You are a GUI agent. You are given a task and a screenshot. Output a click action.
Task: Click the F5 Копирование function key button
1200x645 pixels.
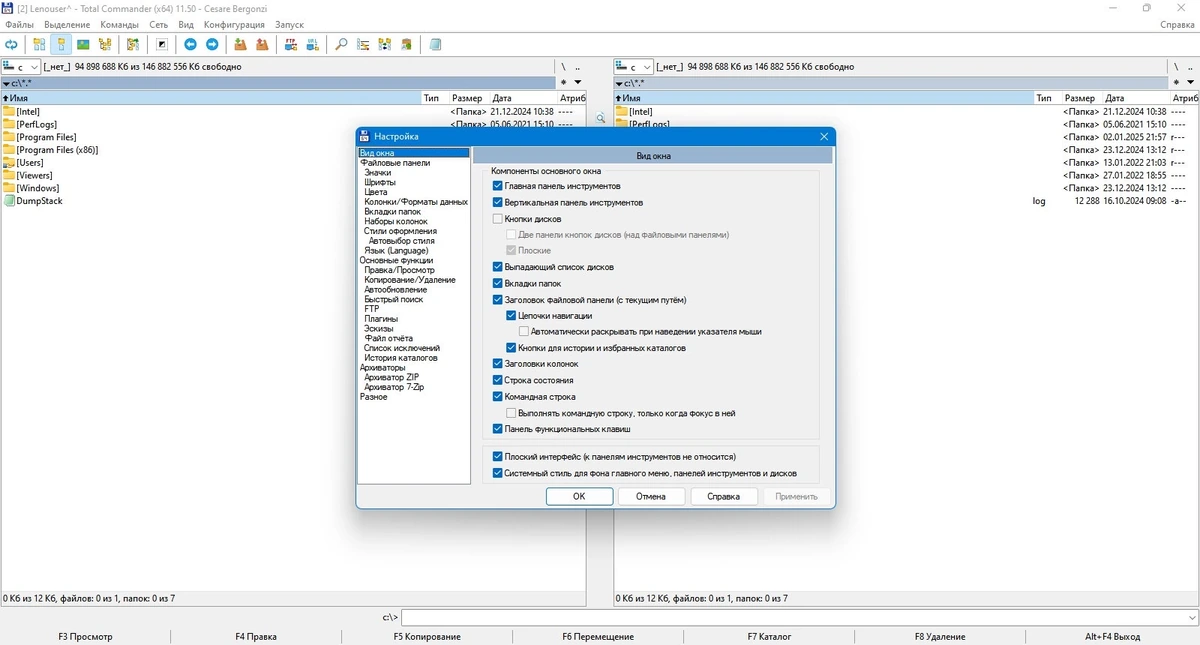427,636
